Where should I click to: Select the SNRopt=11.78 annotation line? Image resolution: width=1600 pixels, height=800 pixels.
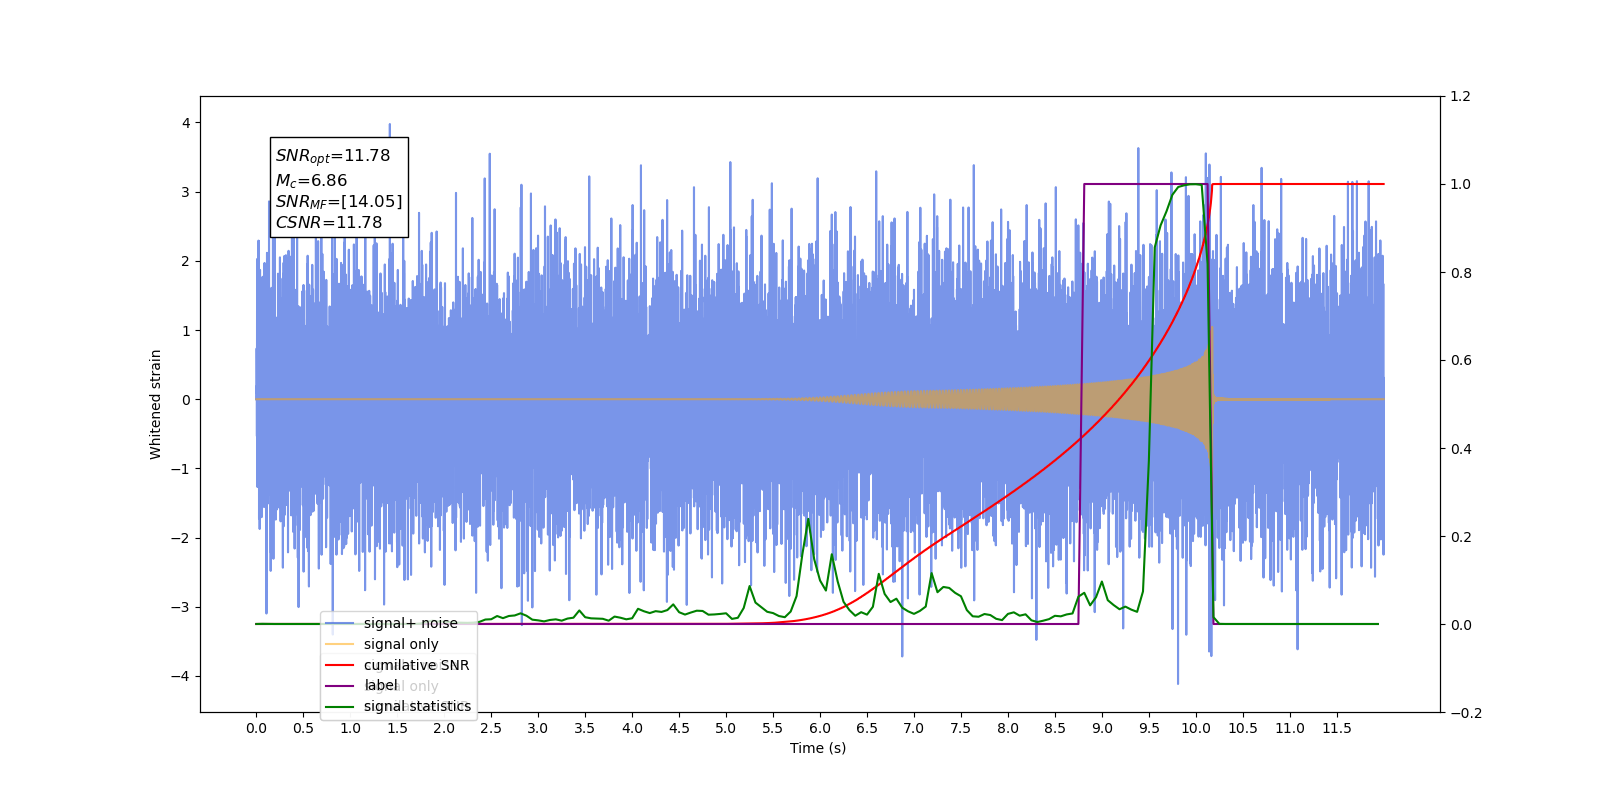click(333, 156)
